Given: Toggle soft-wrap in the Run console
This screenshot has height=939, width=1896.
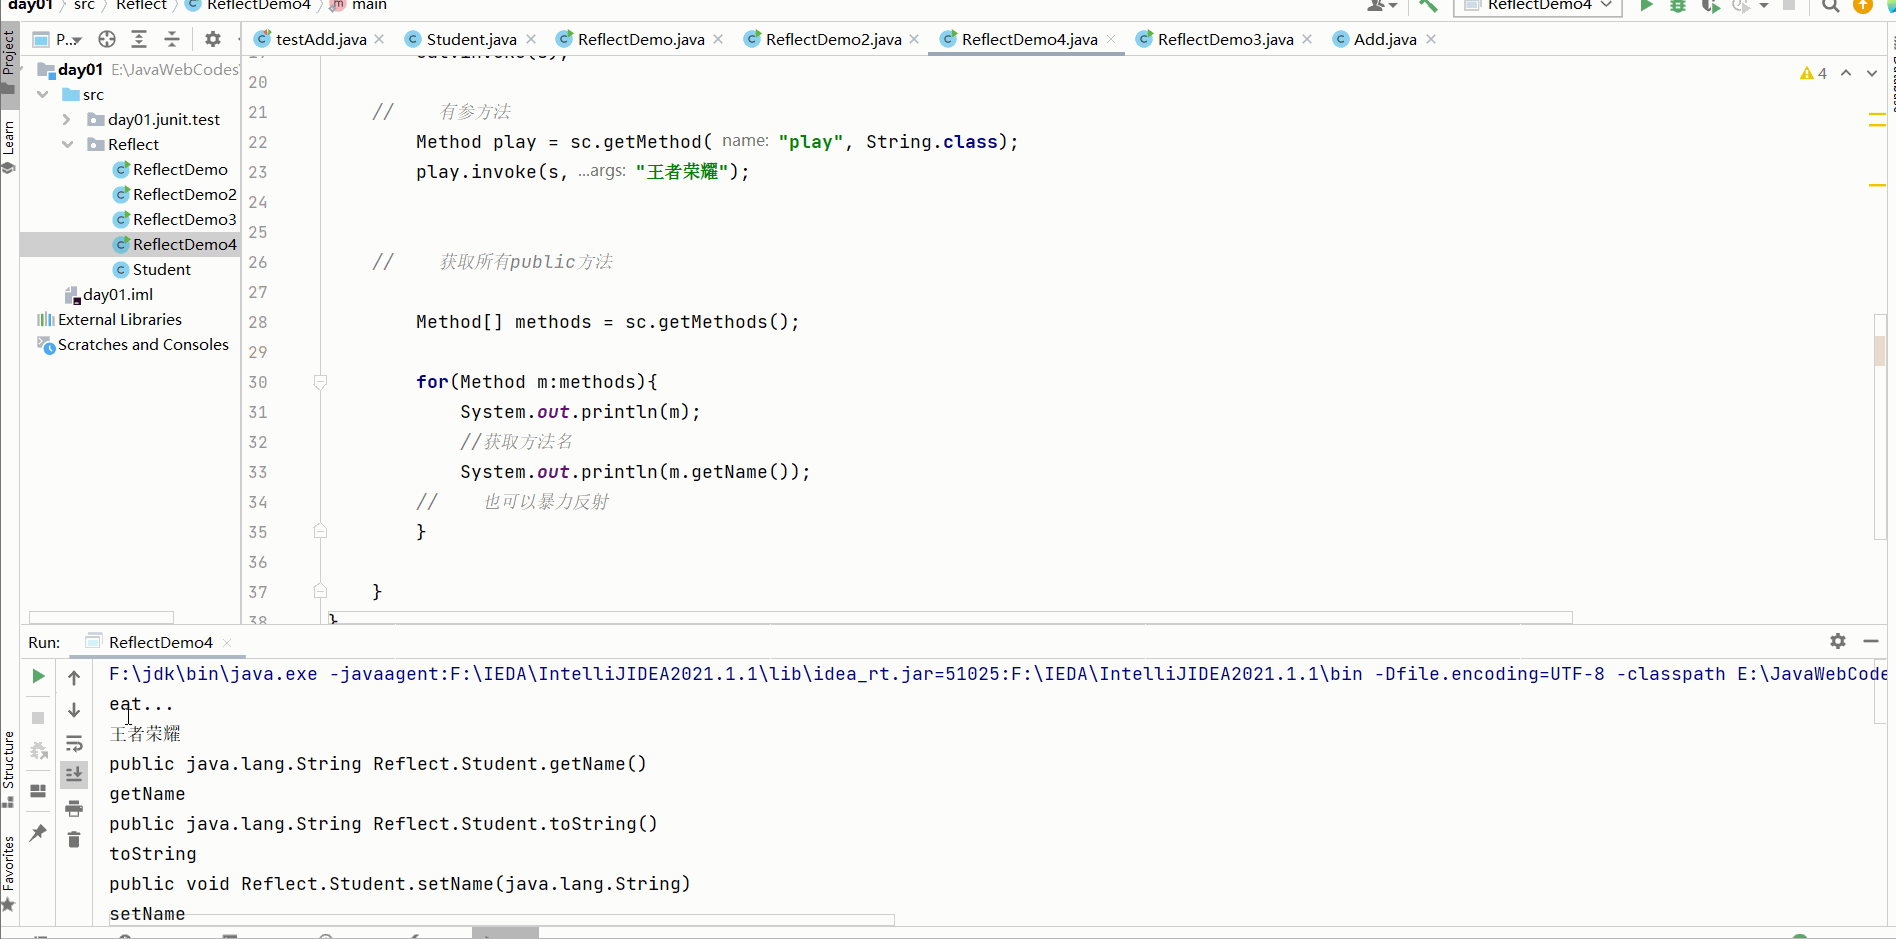Looking at the screenshot, I should tap(74, 744).
